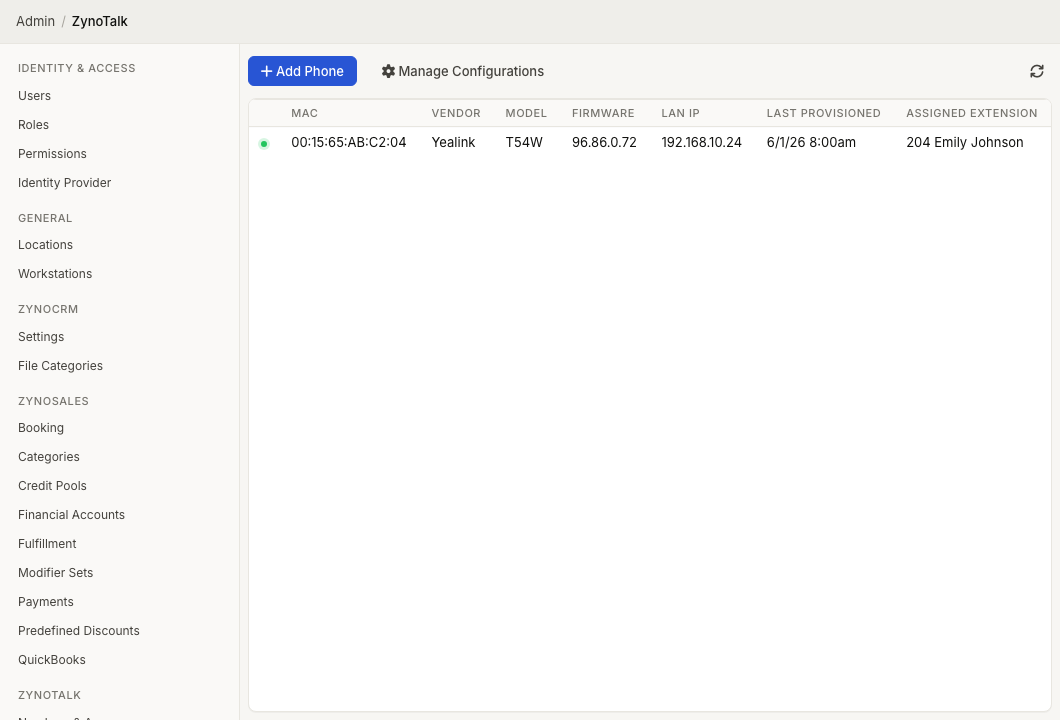
Task: Click the Yealink vendor cell
Action: 453,143
